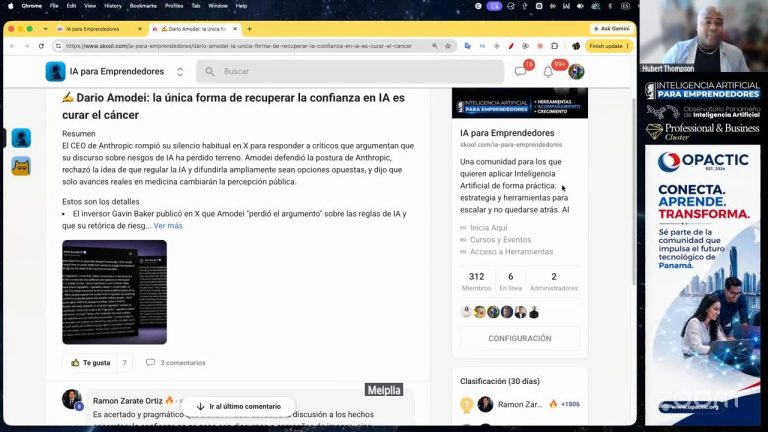The image size is (768, 432).
Task: Select the blue community icon in left sidebar
Action: click(21, 138)
